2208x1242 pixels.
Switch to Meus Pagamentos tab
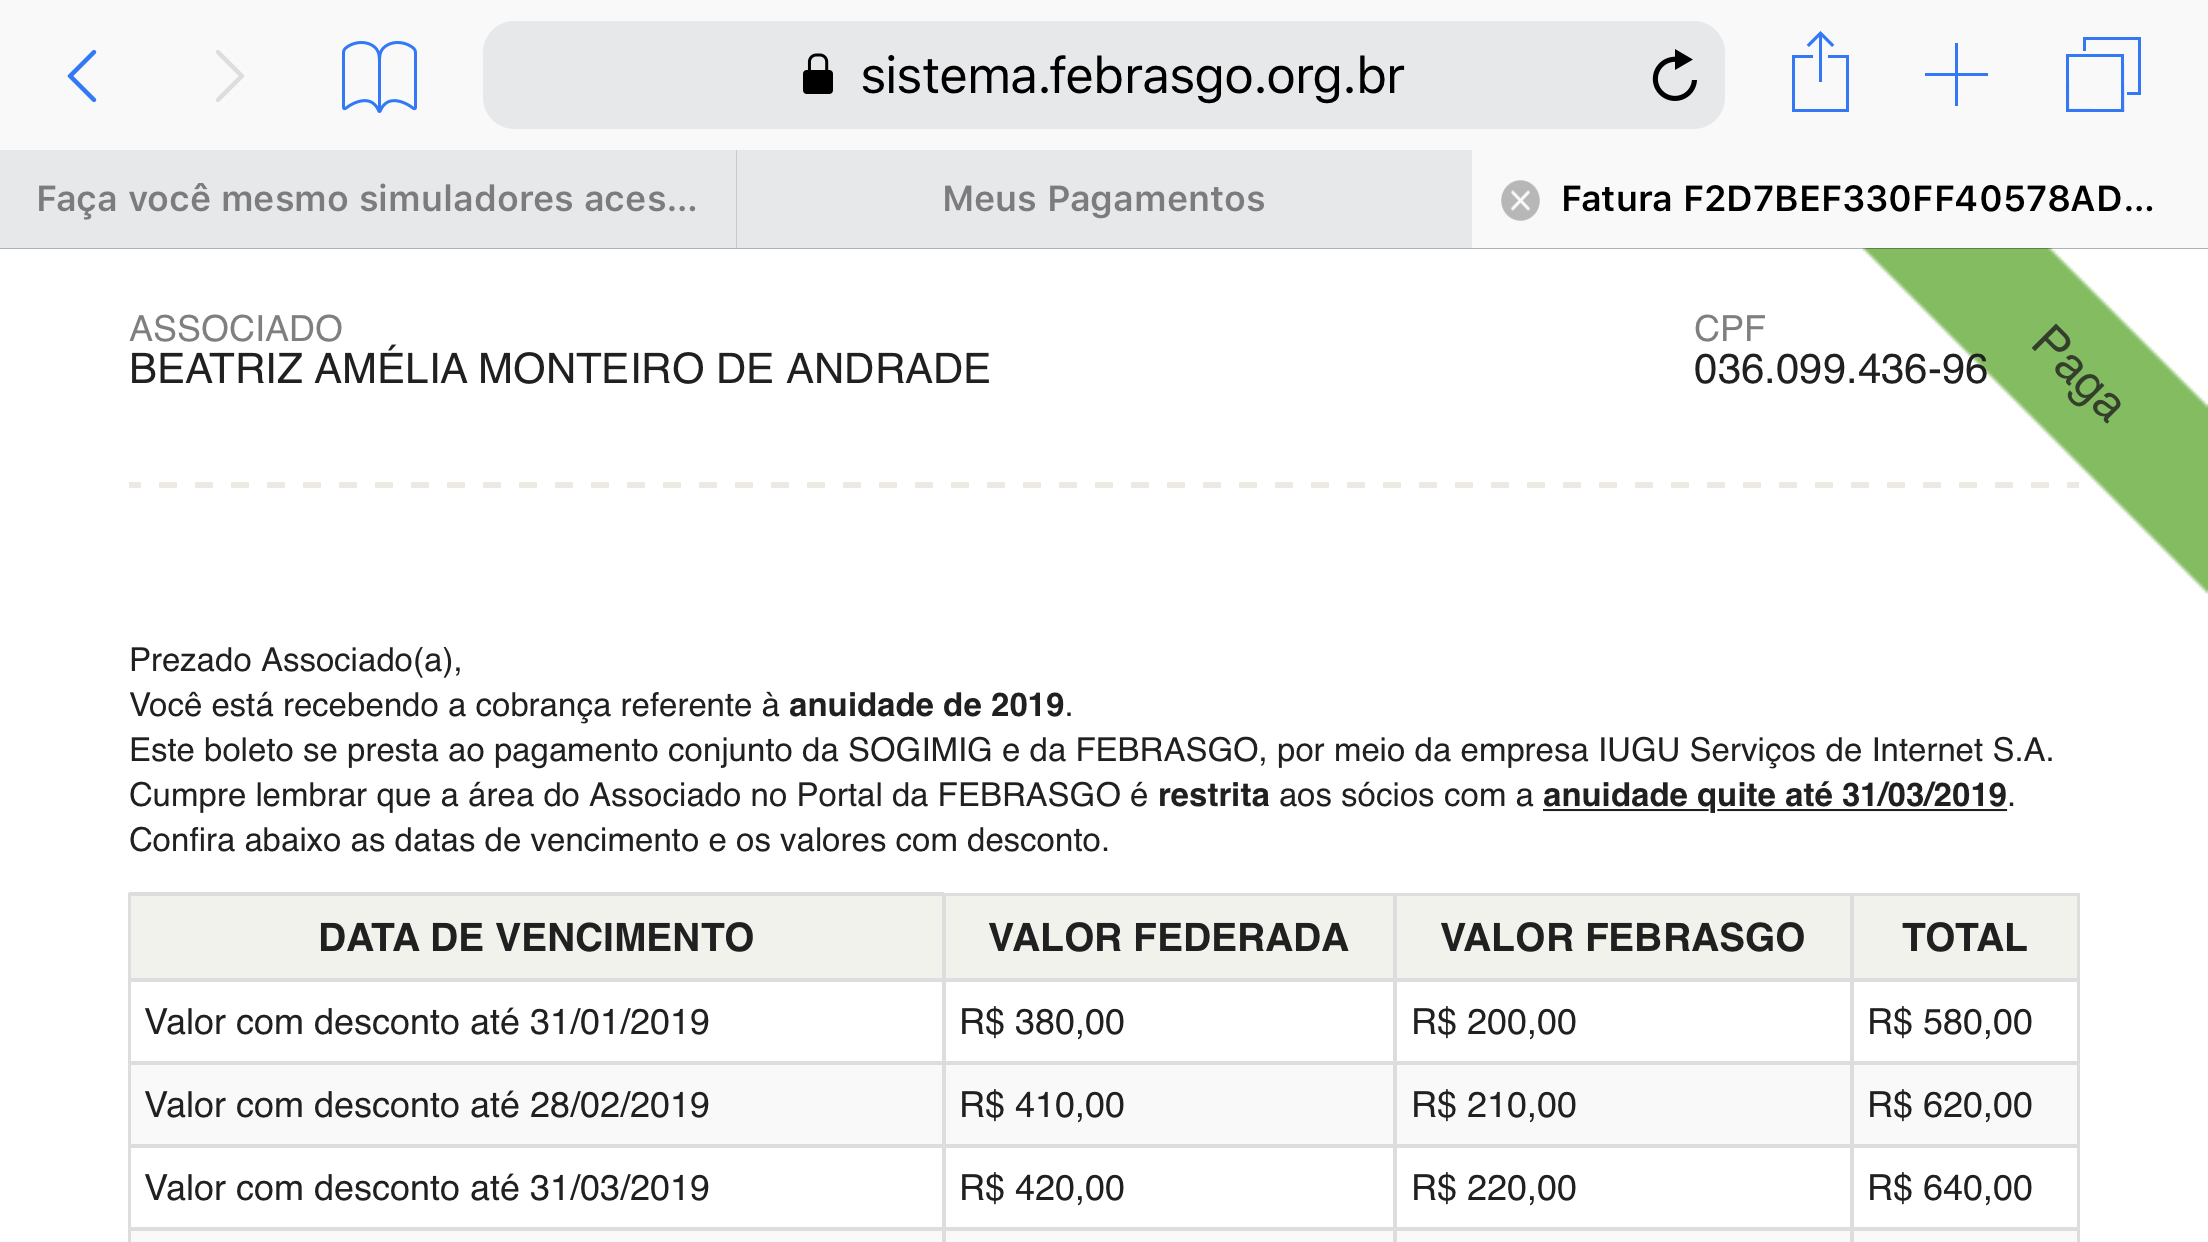(x=1103, y=199)
